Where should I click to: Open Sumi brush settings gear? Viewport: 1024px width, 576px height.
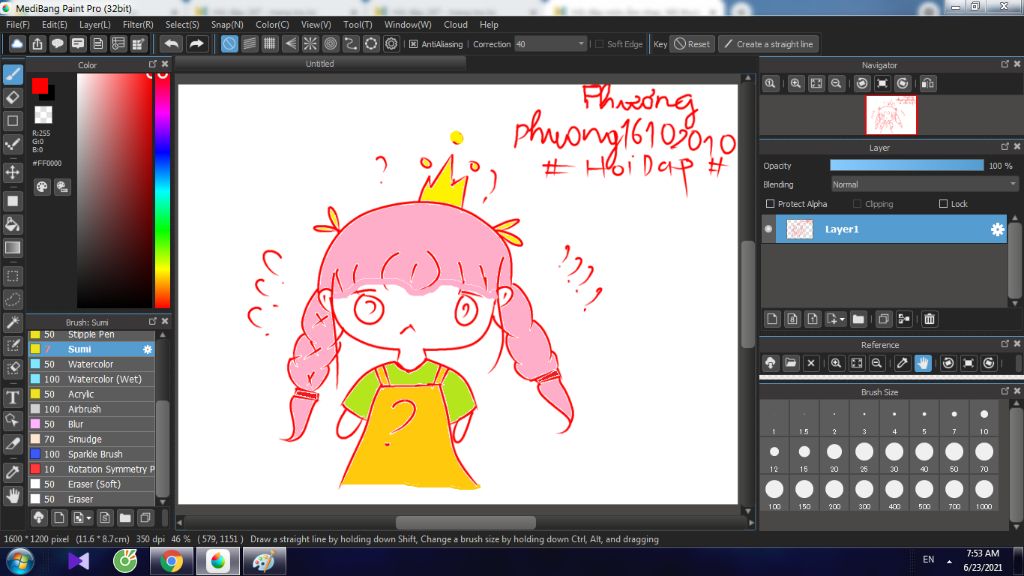(148, 349)
